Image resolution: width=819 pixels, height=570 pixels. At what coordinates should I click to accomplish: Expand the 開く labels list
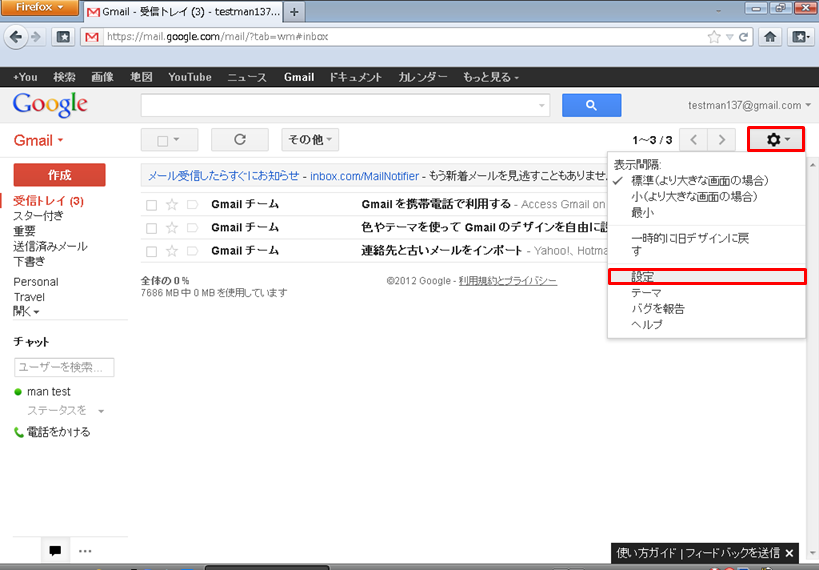[x=26, y=311]
